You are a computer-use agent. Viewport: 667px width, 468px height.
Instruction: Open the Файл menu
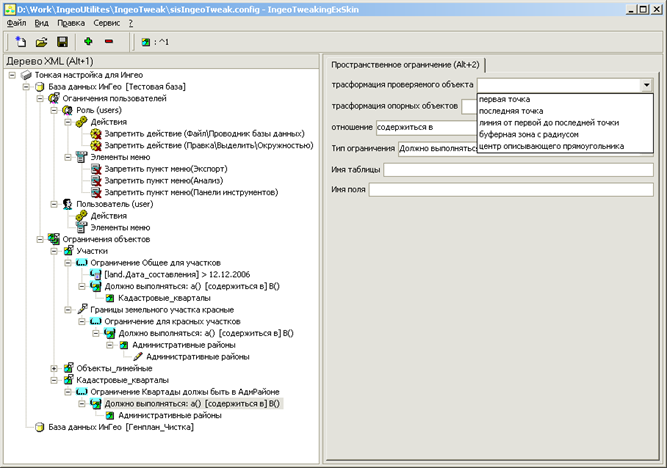16,23
